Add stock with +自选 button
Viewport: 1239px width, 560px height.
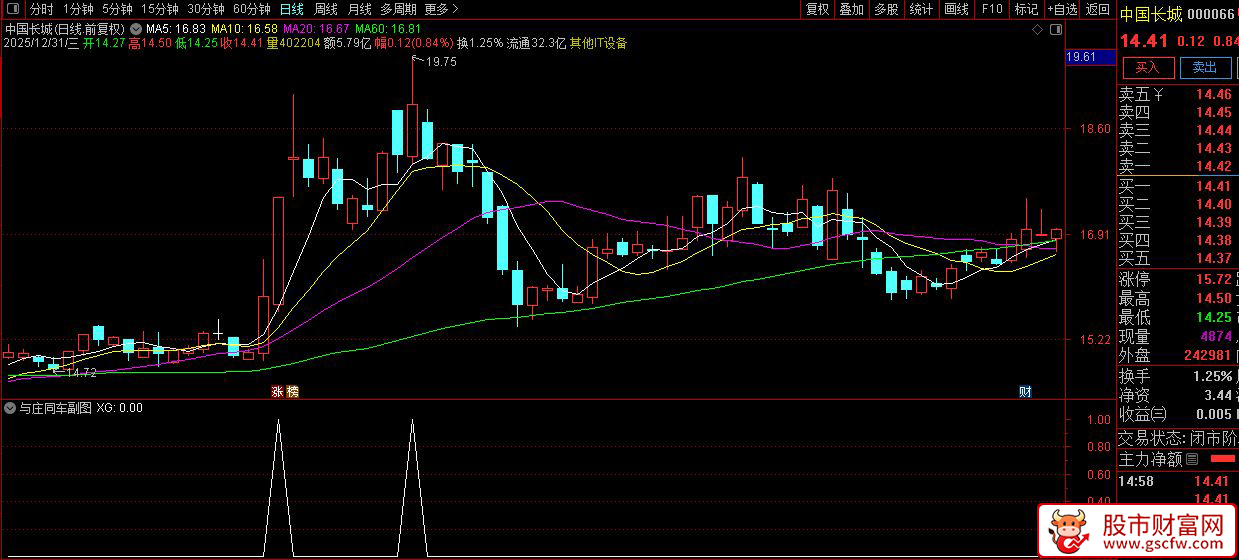tap(1062, 9)
